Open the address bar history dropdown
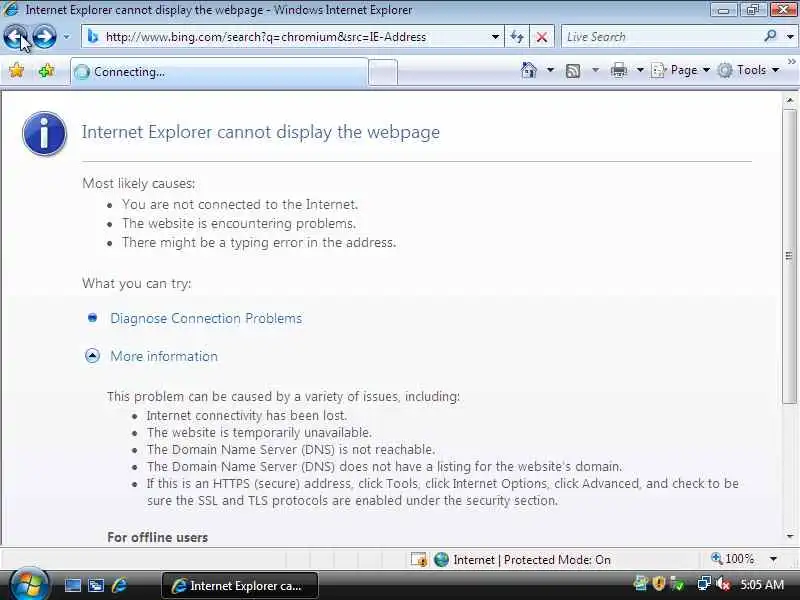Image resolution: width=800 pixels, height=600 pixels. (495, 37)
